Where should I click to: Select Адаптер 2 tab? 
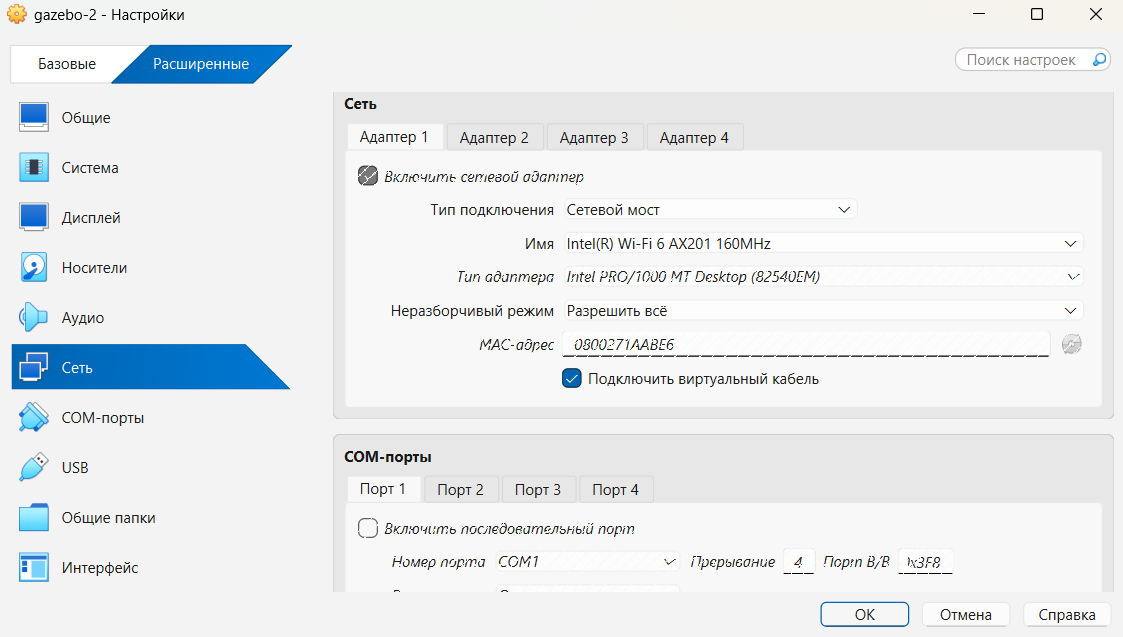494,138
